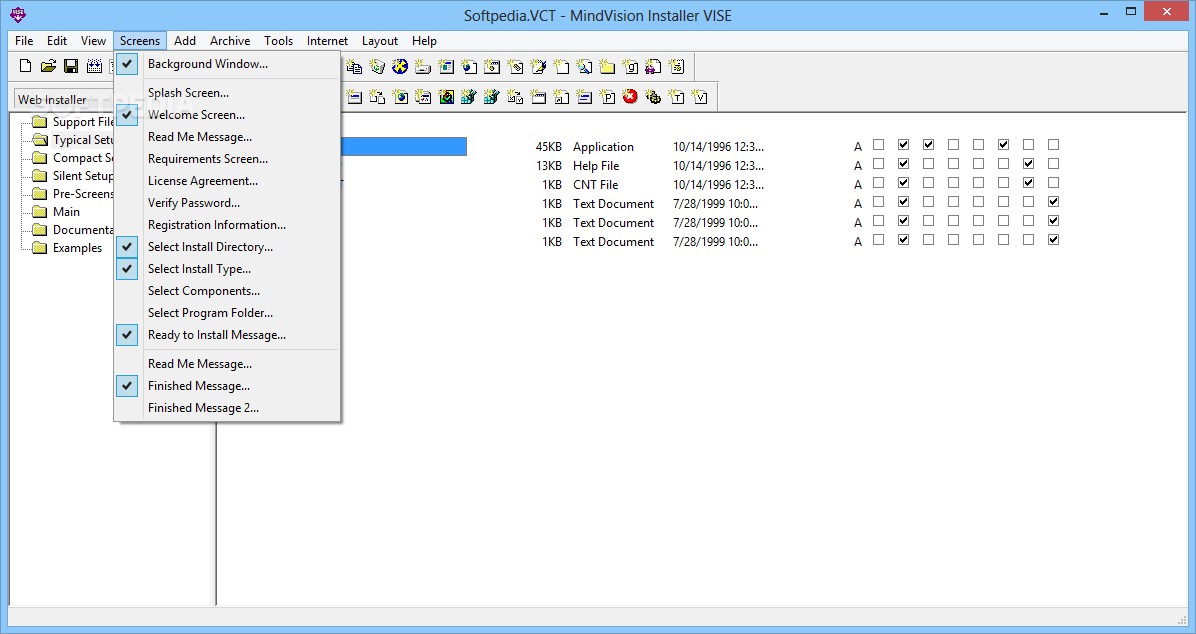Toggle first checkbox in second Text Document row
Viewport: 1196px width, 634px height.
point(879,221)
